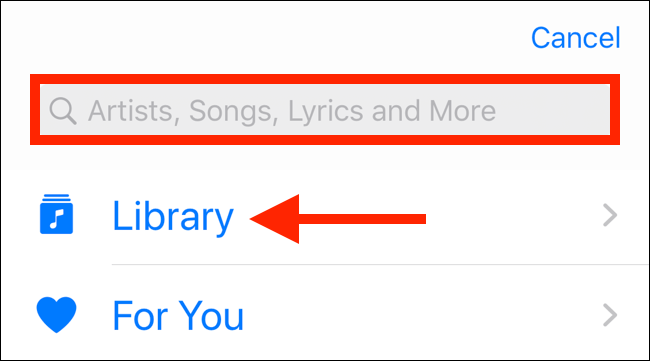The height and width of the screenshot is (361, 650).
Task: Click the "Library" text label
Action: tap(173, 217)
